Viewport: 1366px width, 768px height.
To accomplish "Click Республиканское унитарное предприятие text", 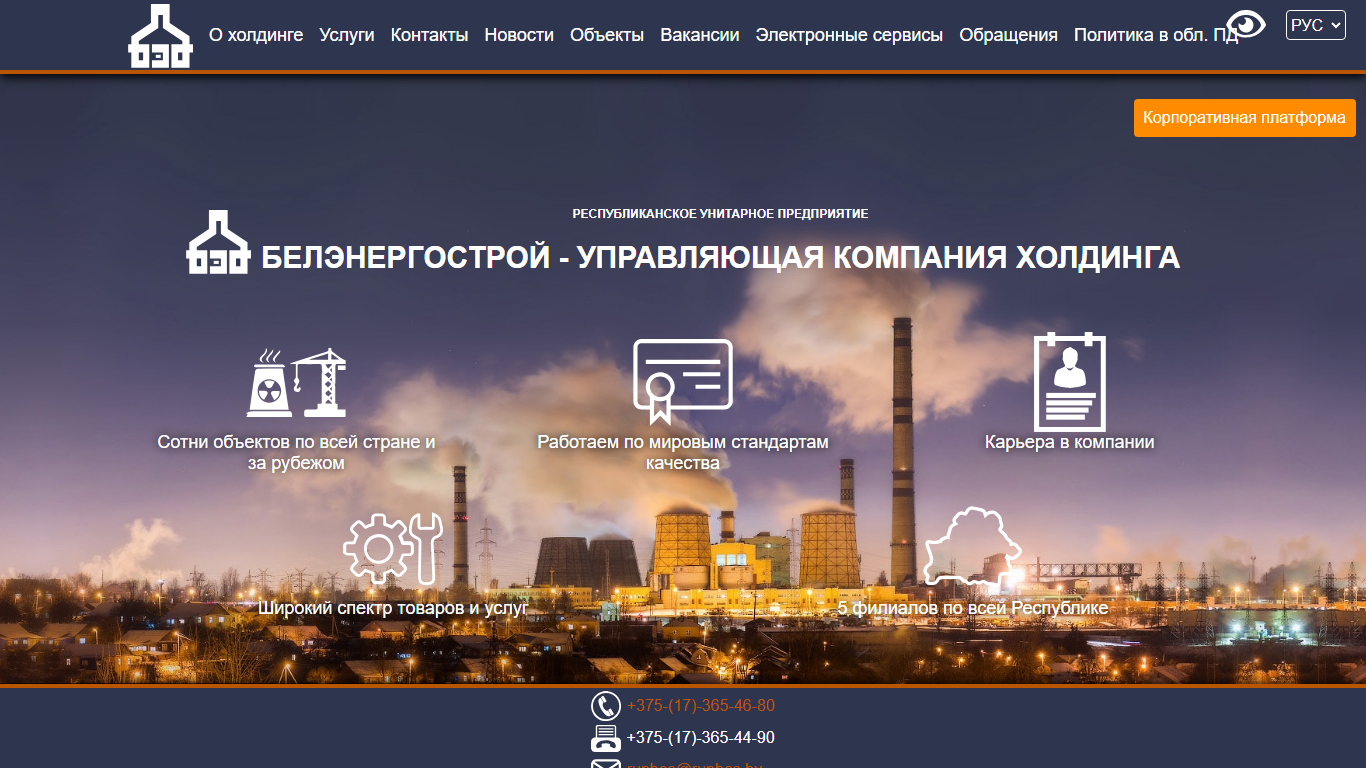I will point(720,214).
